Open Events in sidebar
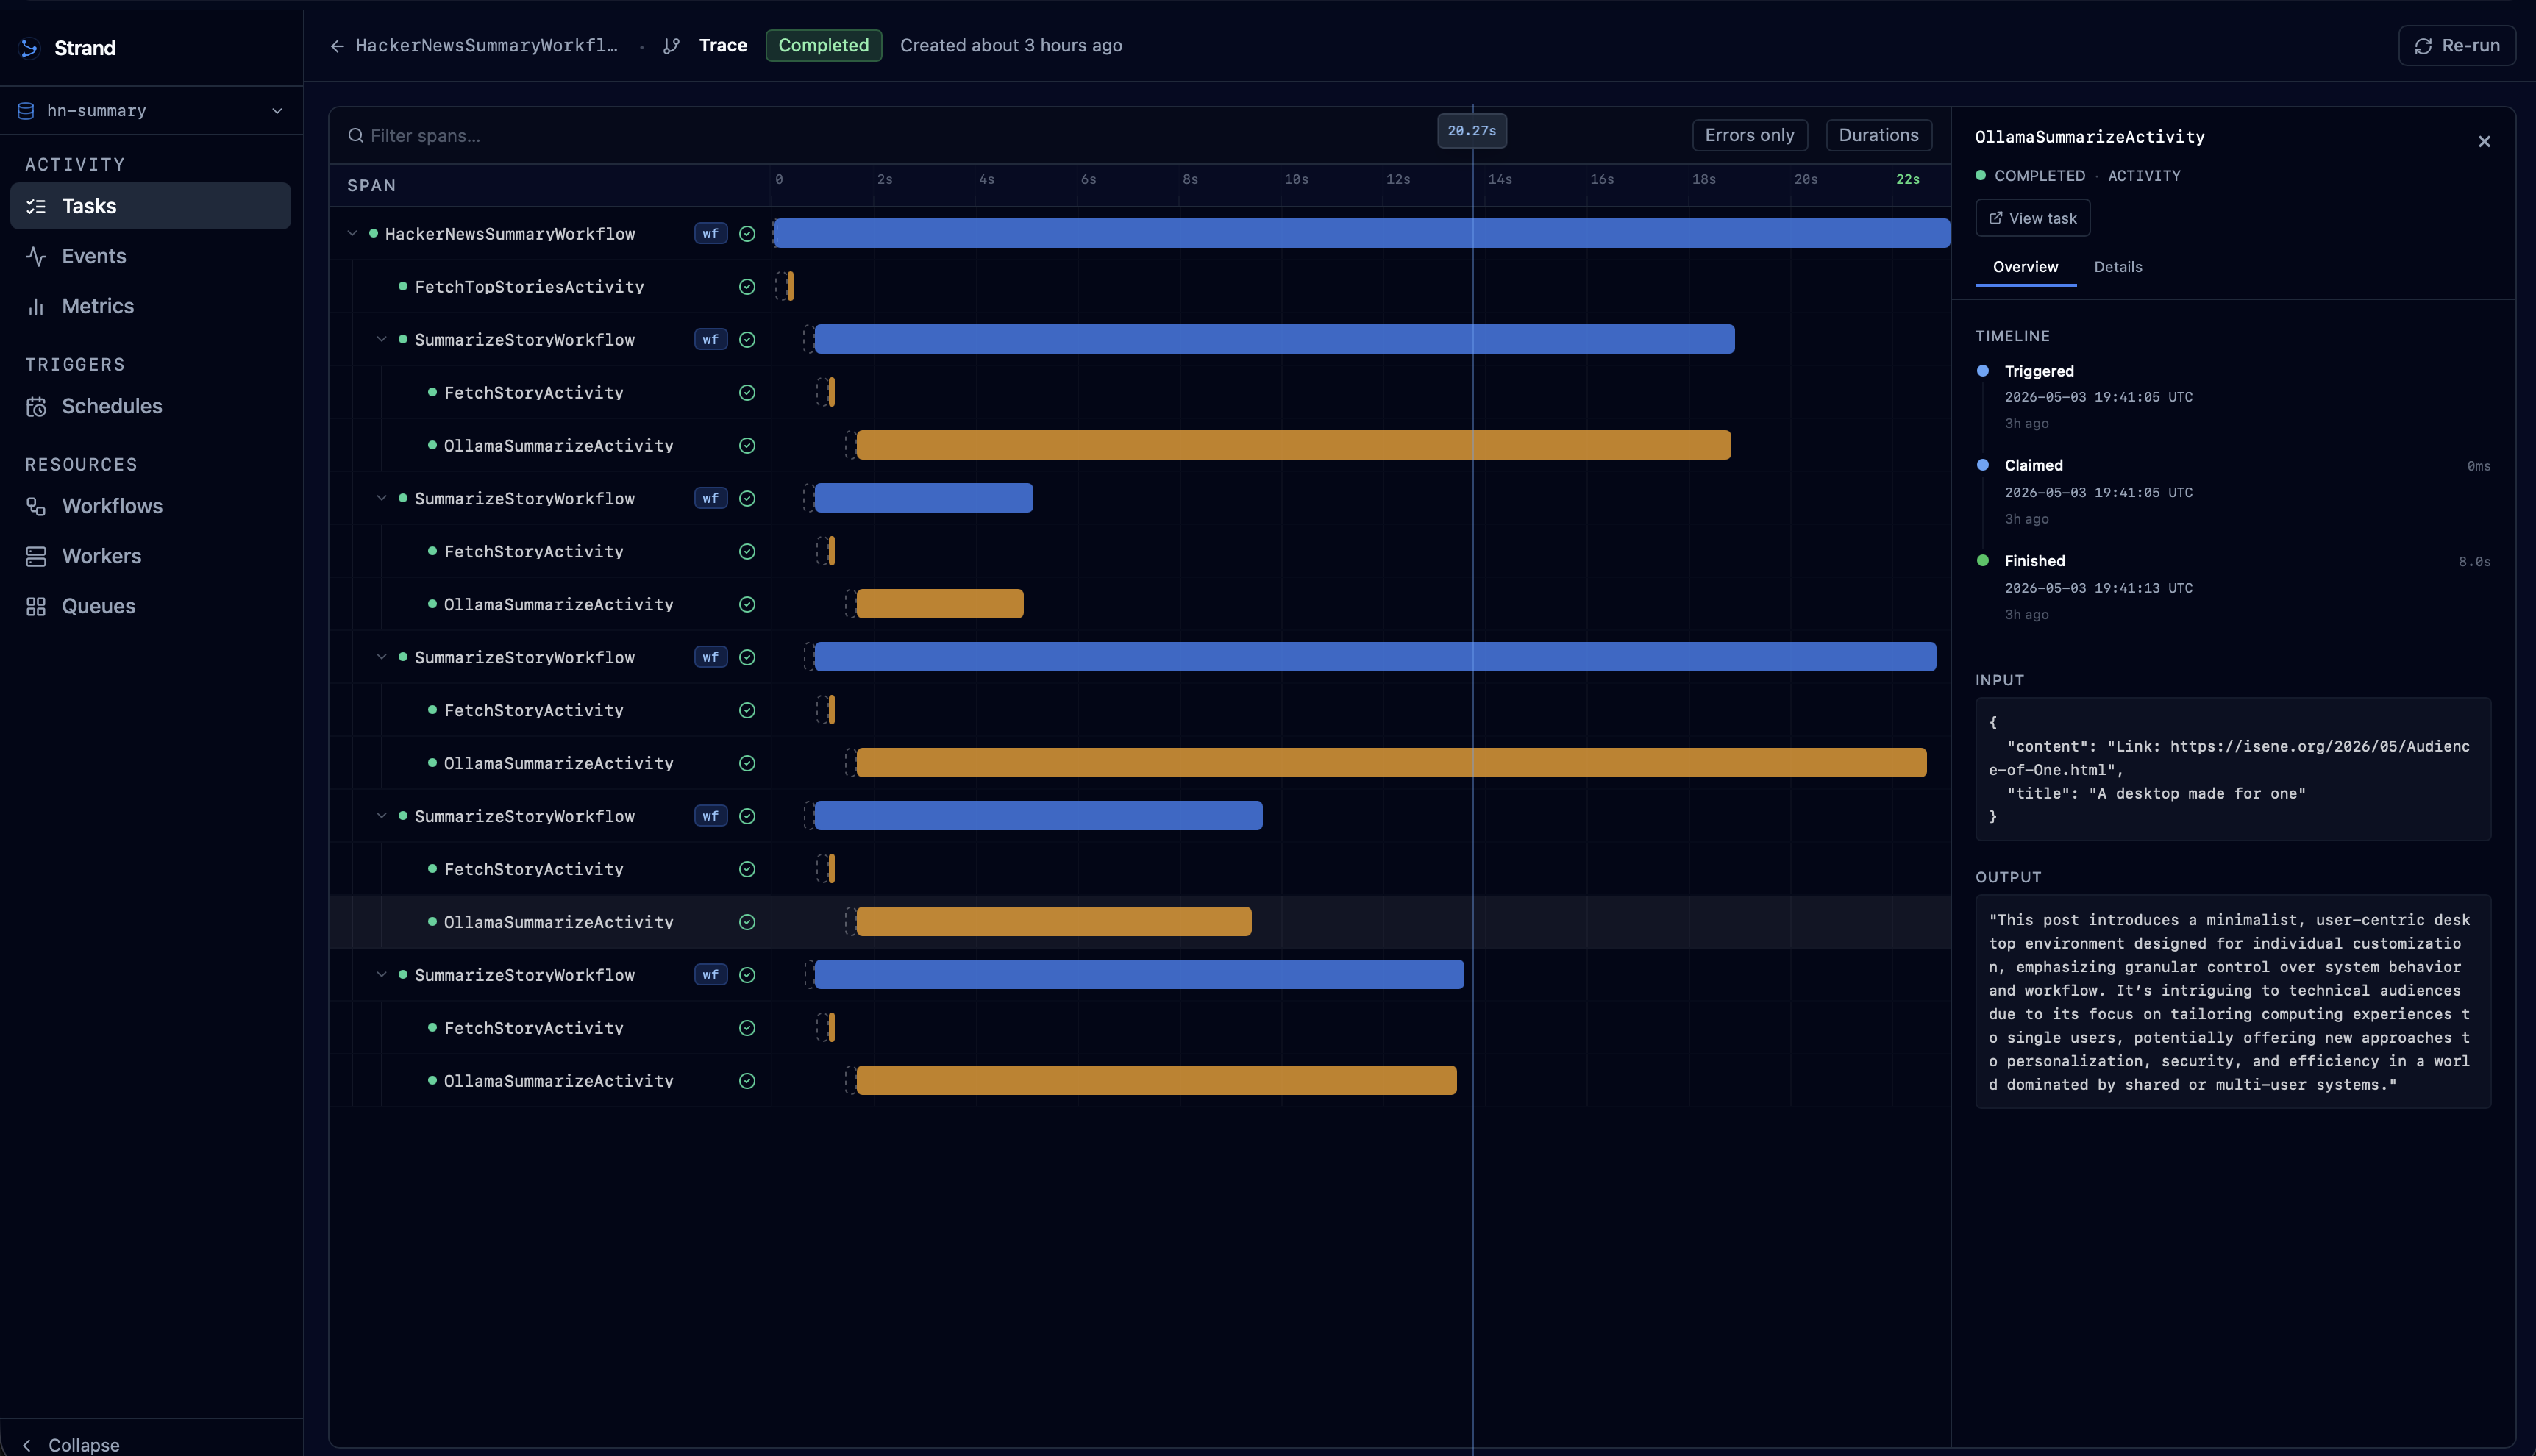 point(151,256)
